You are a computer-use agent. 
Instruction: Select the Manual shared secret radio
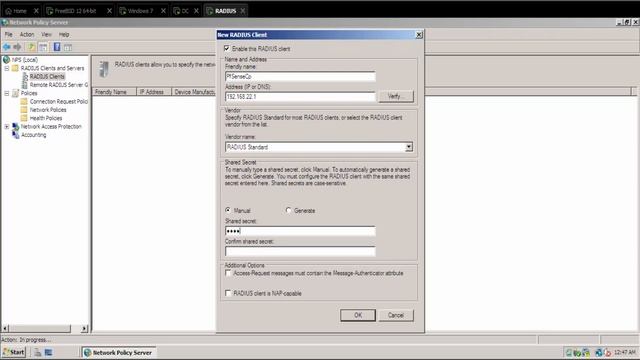[x=228, y=210]
